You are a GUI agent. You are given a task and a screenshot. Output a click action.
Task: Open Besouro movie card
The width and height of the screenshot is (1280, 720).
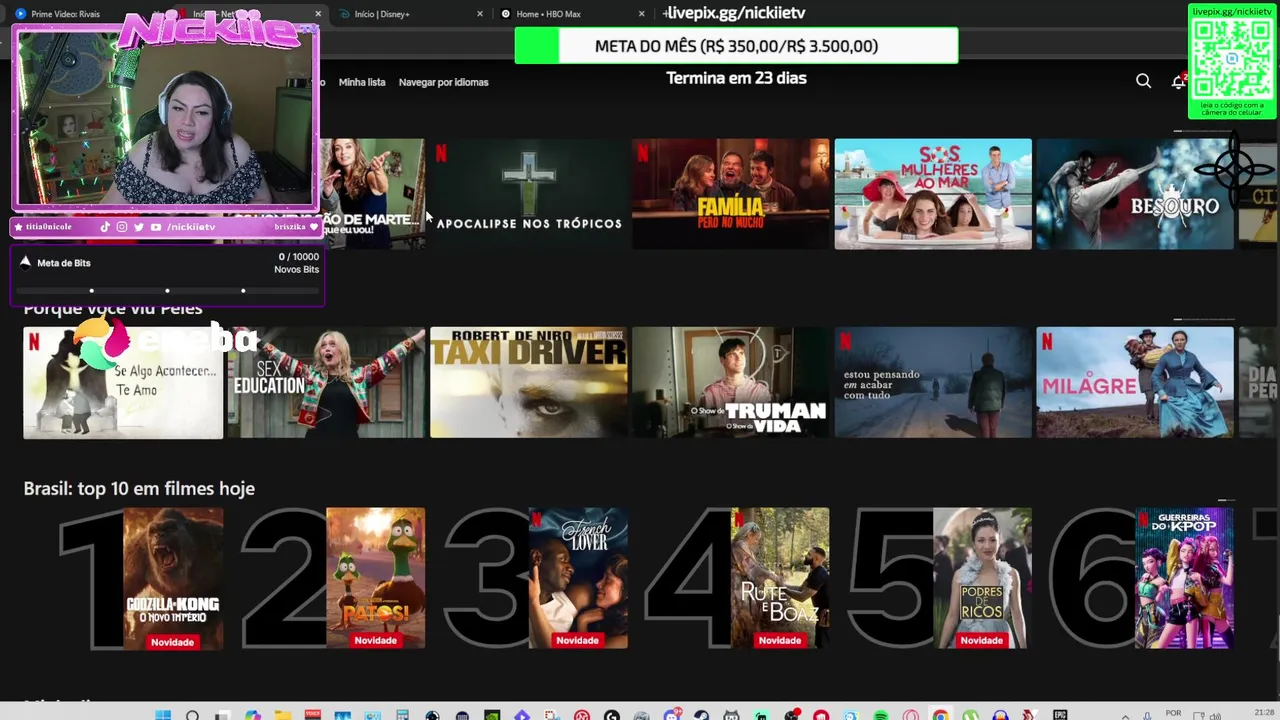pos(1135,194)
